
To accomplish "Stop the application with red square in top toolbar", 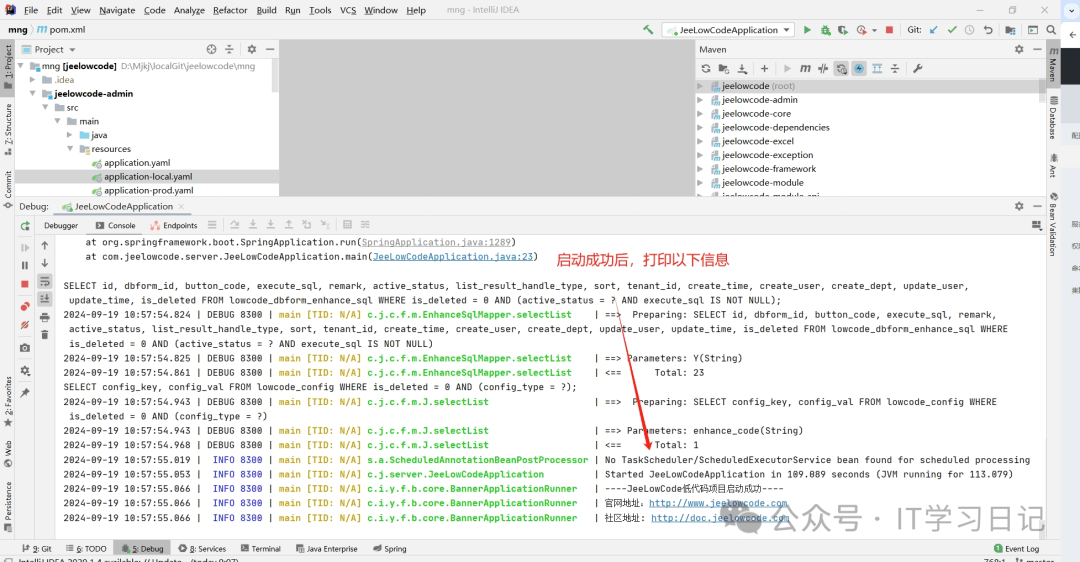I will click(889, 30).
